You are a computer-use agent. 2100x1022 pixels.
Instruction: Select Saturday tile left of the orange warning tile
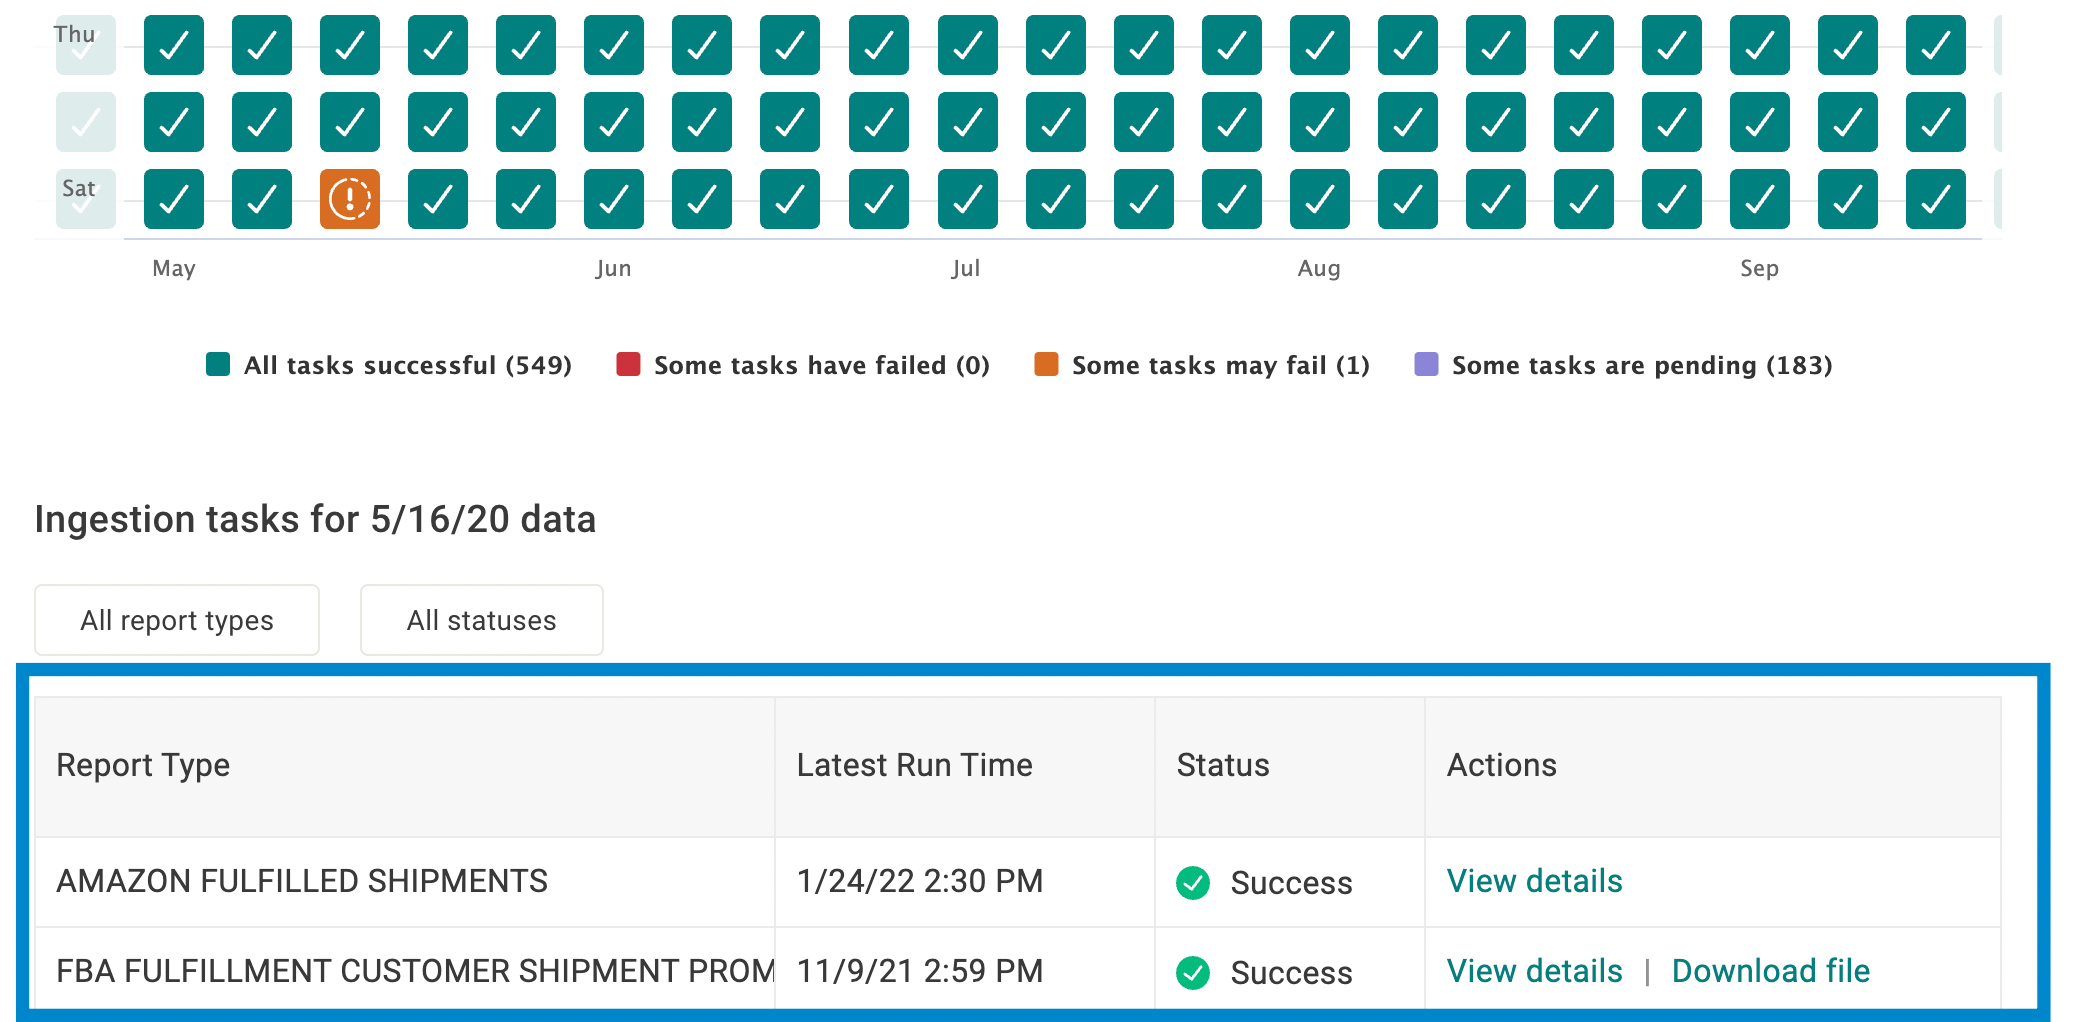(262, 199)
